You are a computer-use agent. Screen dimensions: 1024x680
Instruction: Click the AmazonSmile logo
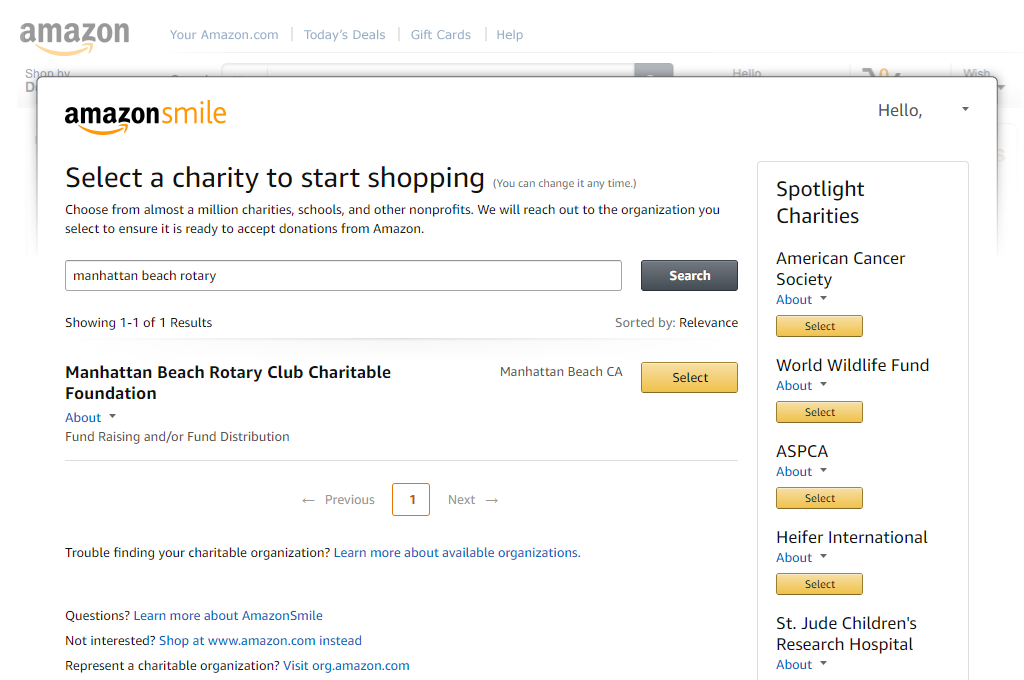pos(146,116)
